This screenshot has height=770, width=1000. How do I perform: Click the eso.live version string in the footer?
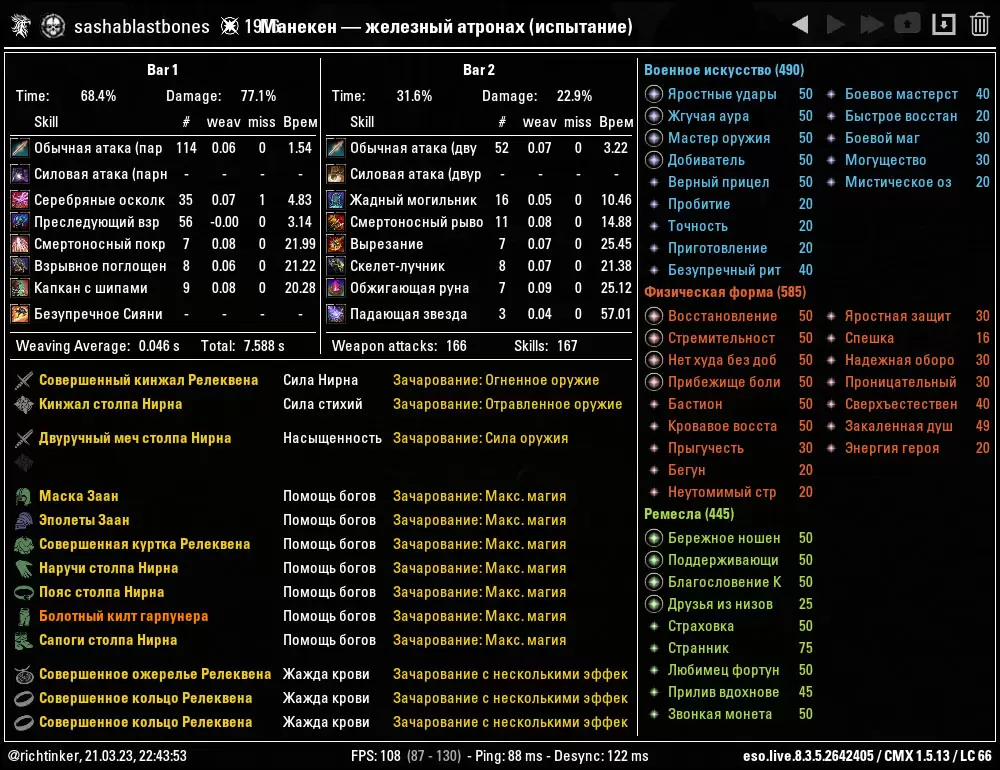coord(867,756)
